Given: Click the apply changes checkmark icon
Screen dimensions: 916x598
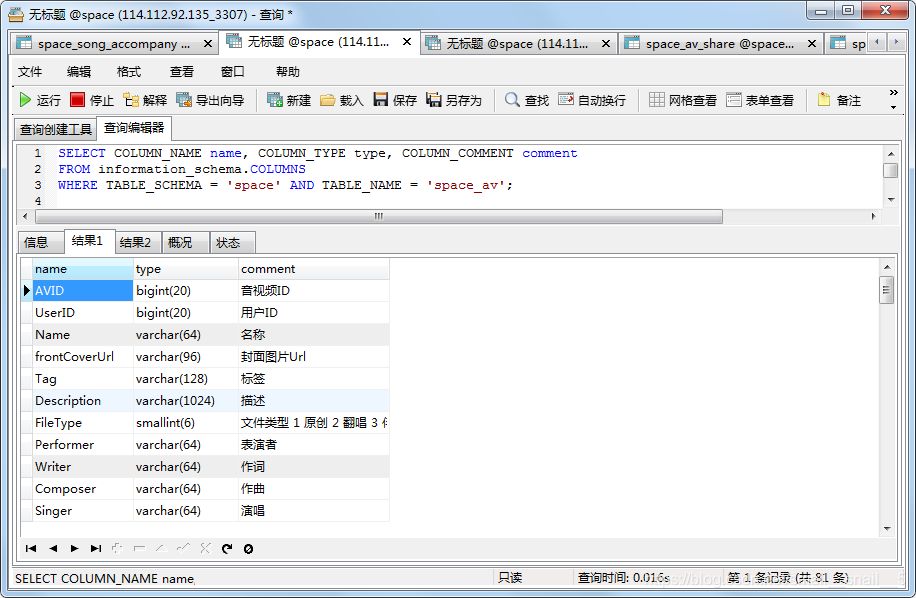Looking at the screenshot, I should pos(183,548).
